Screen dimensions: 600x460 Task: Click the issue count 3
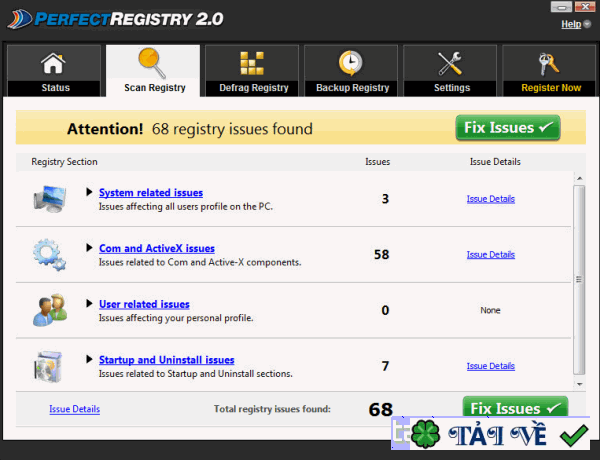click(385, 199)
